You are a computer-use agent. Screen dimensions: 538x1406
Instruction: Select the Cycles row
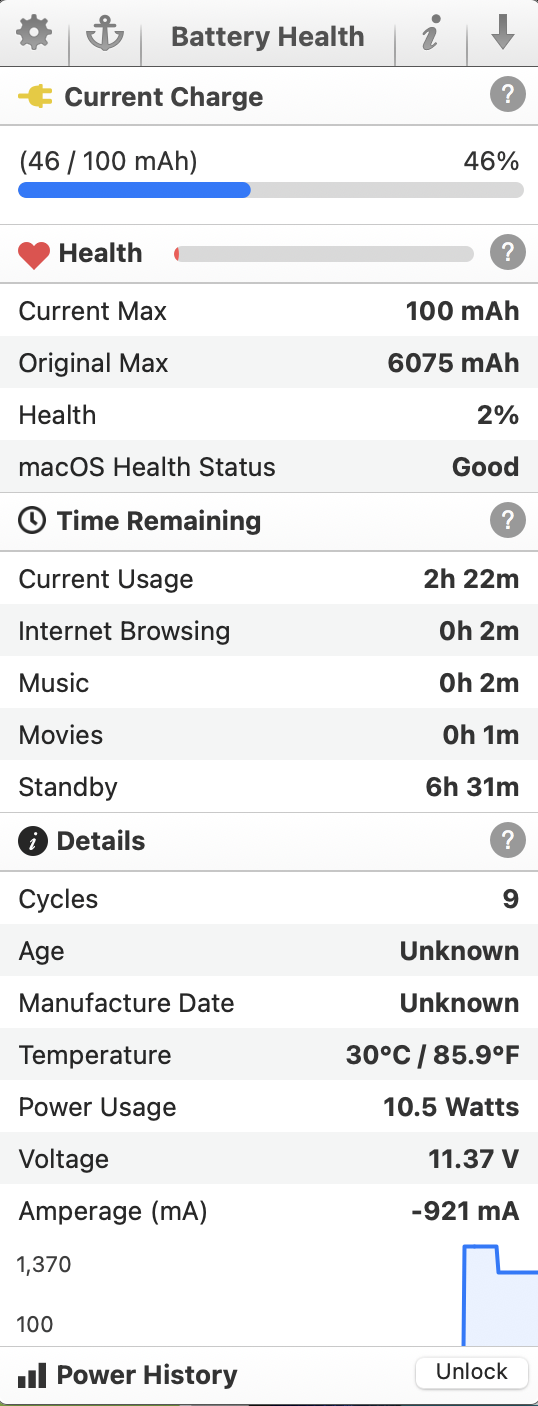269,899
